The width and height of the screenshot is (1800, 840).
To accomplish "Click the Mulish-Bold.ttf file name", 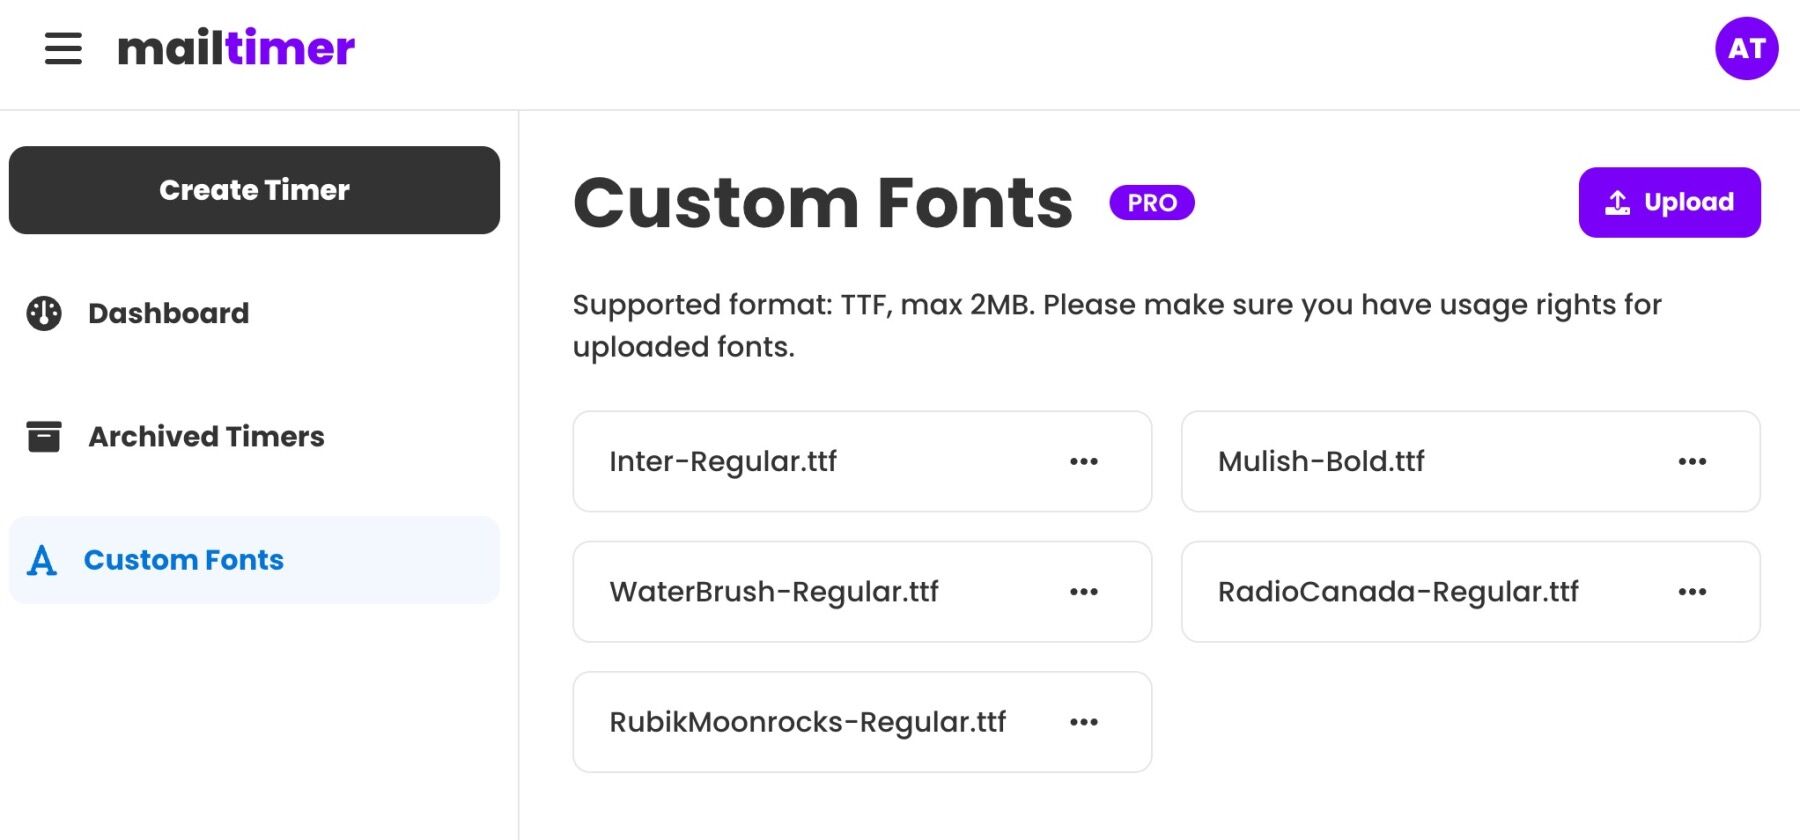I will 1321,461.
